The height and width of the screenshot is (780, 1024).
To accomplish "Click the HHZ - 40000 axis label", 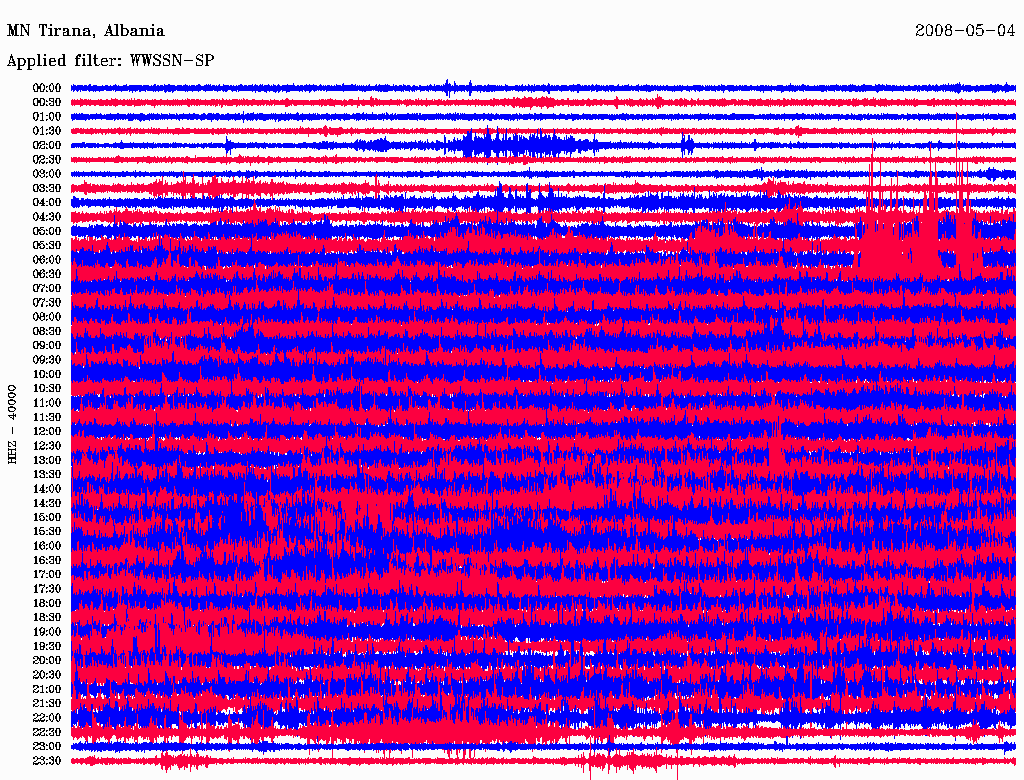I will tap(12, 425).
